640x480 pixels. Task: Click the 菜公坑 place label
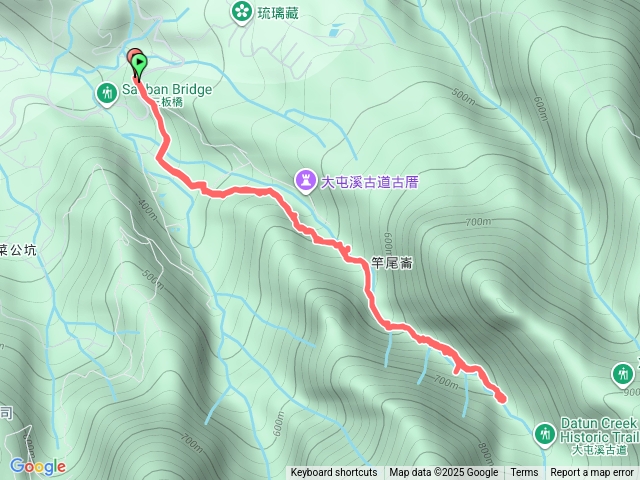pos(18,250)
